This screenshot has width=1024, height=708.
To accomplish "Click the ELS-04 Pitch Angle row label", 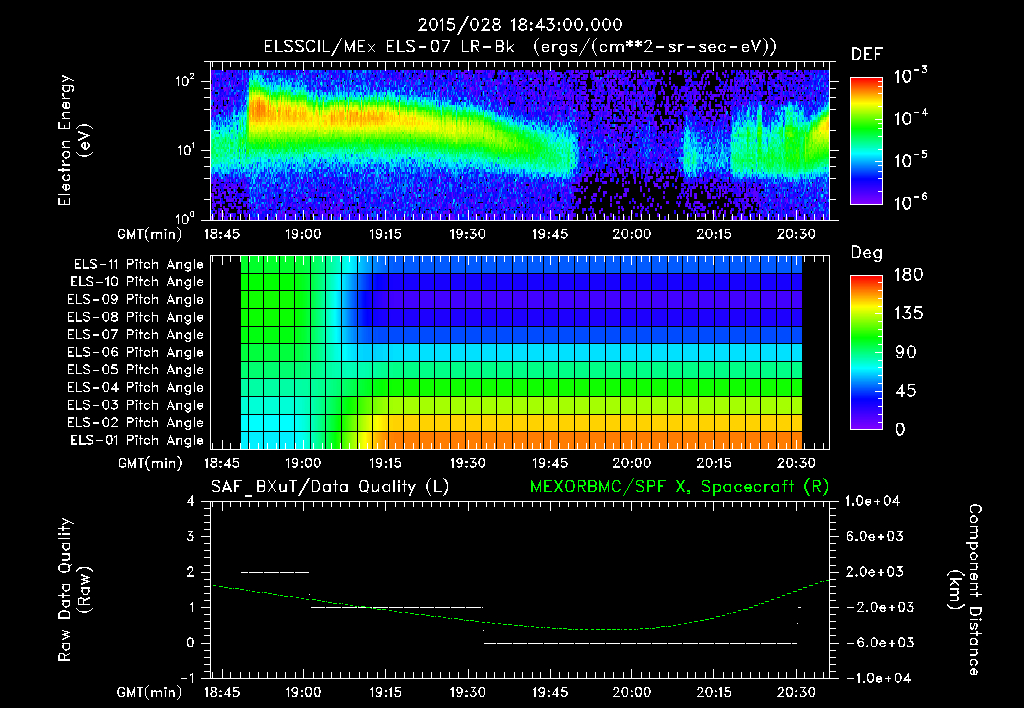I will (136, 387).
